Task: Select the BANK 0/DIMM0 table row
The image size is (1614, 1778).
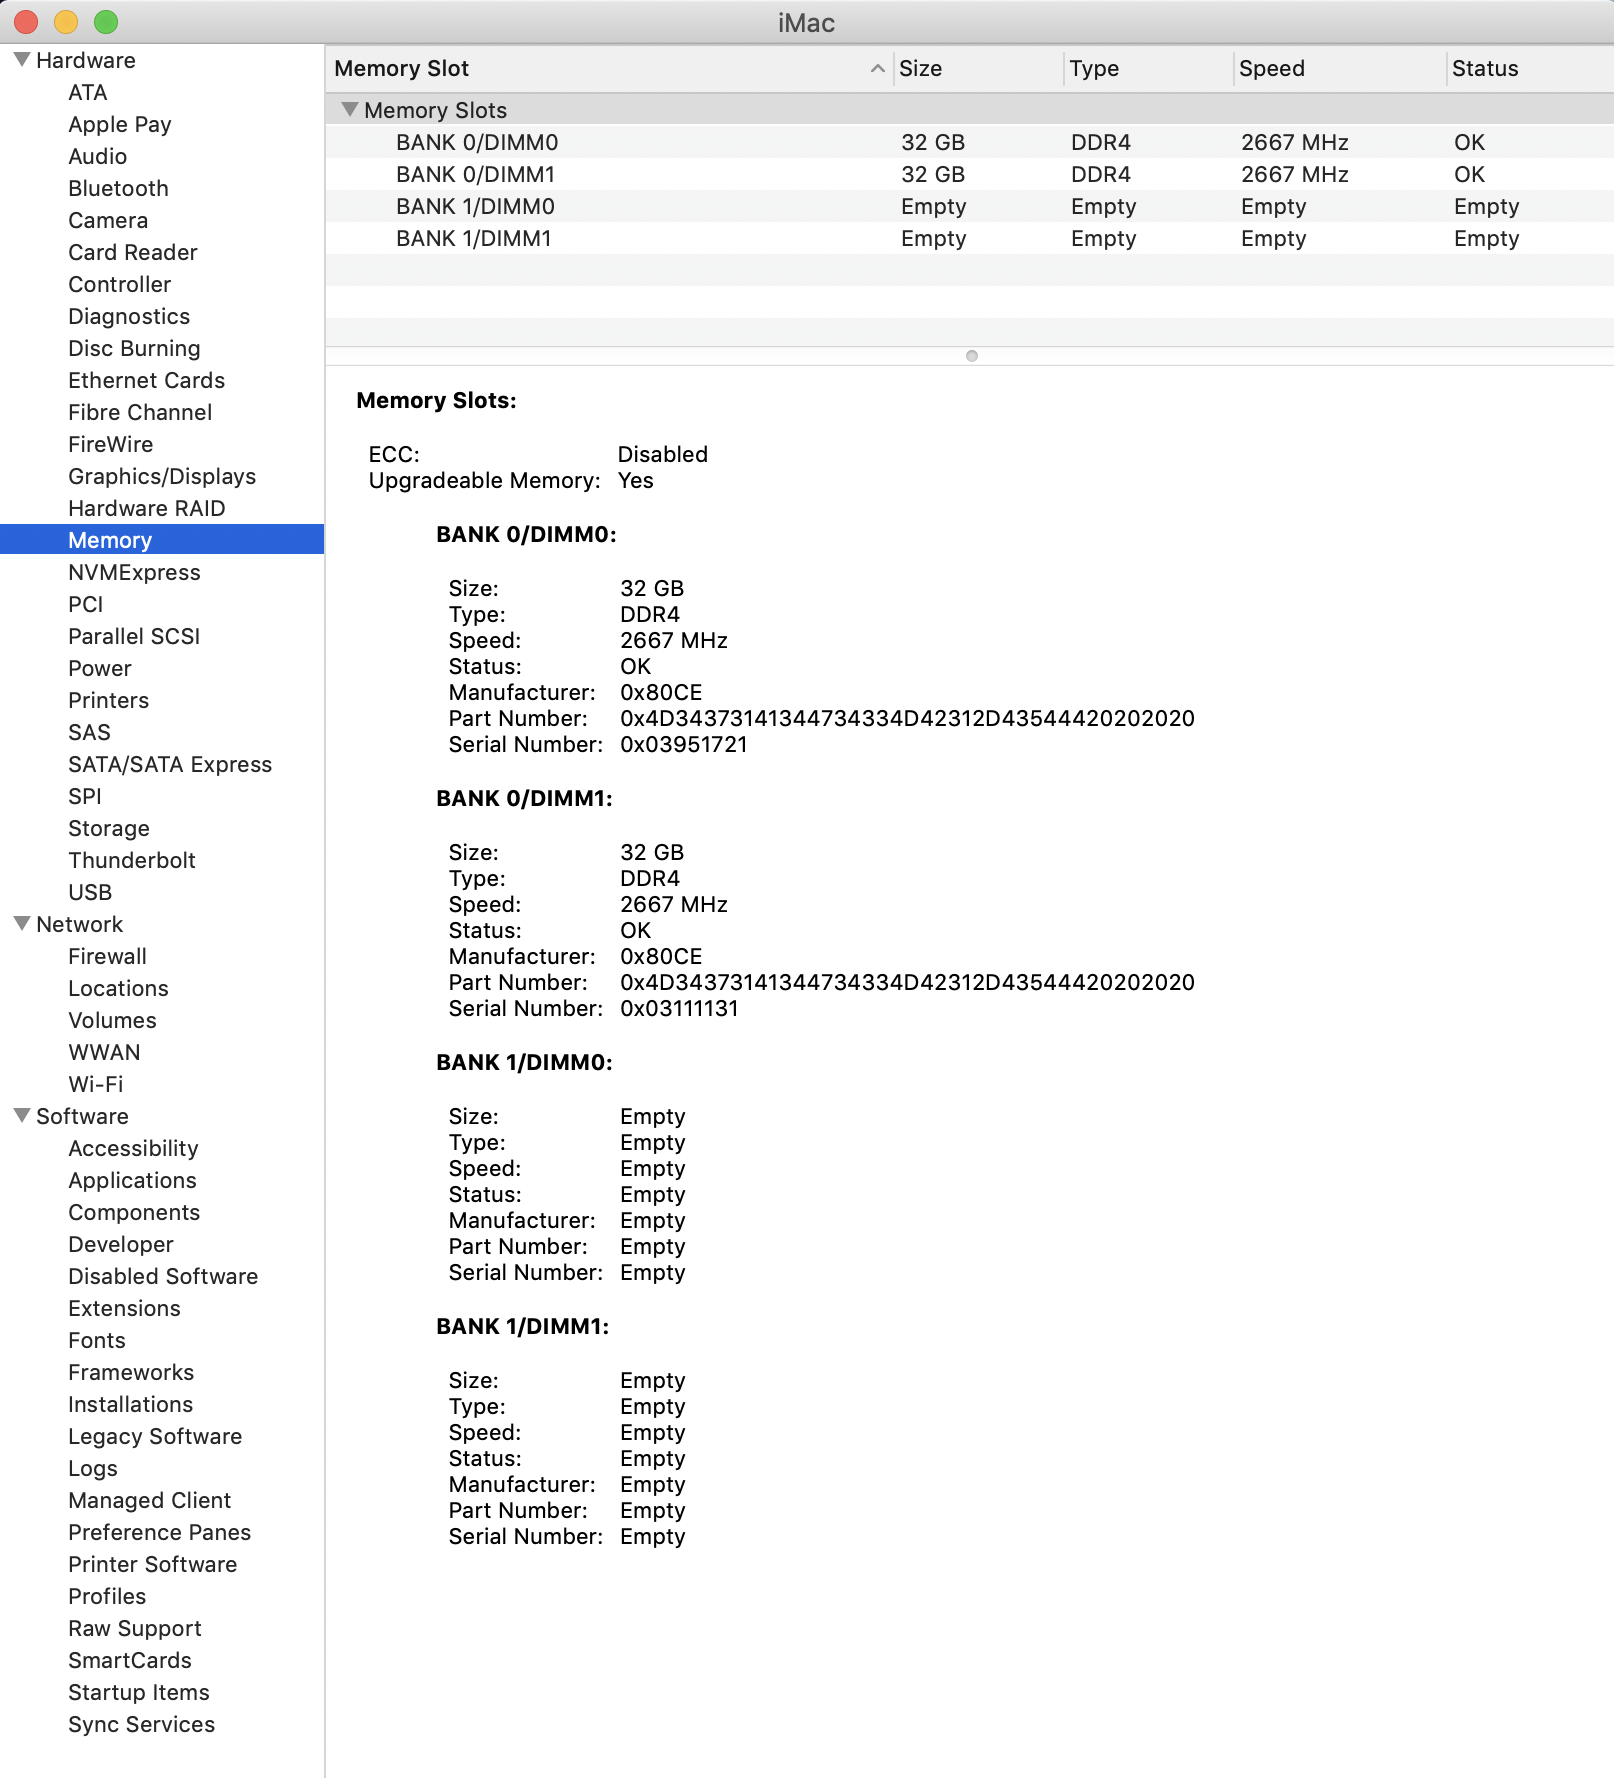Action: pos(969,142)
